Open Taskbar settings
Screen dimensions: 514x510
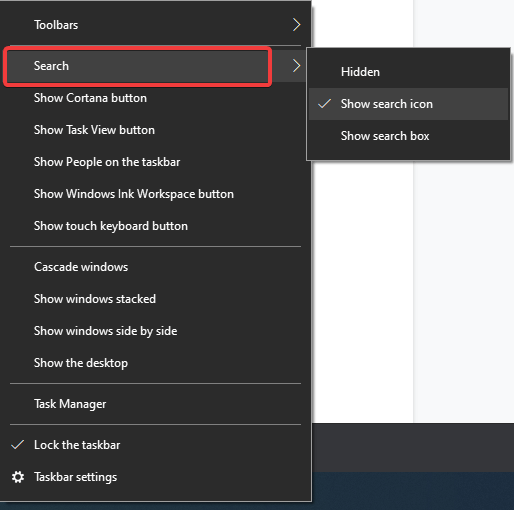[x=156, y=477]
